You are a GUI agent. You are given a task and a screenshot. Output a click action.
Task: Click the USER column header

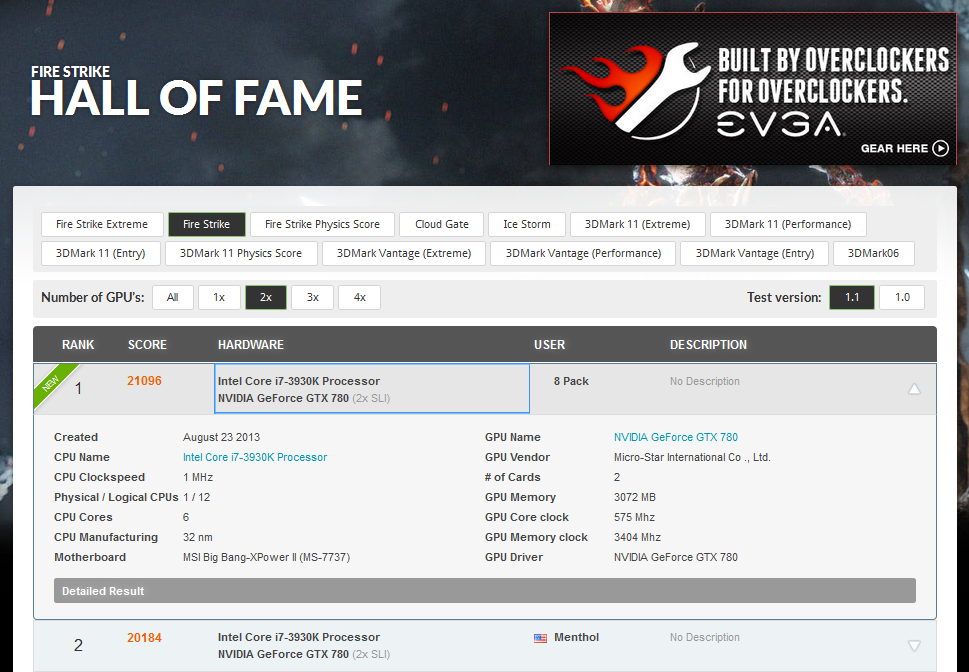pos(549,345)
